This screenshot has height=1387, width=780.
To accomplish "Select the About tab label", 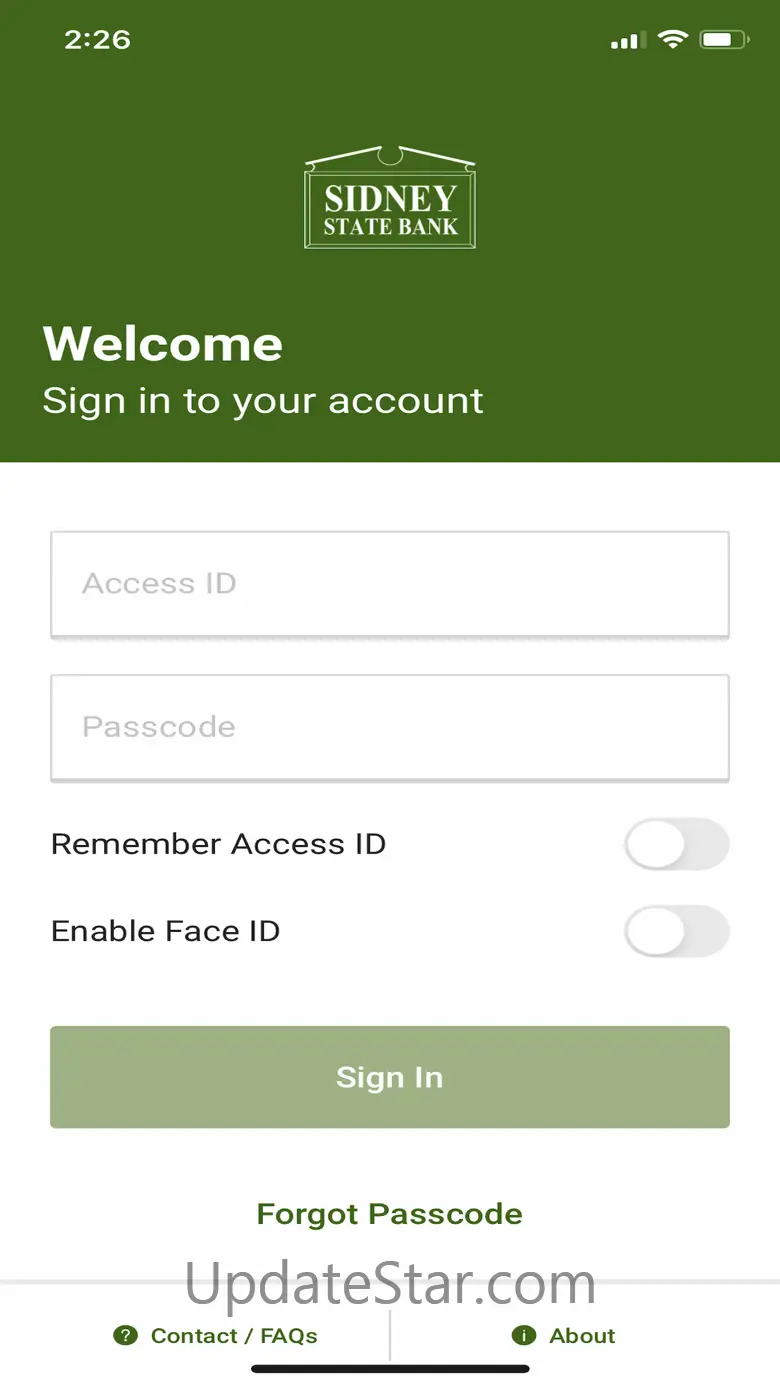I will (x=582, y=1336).
